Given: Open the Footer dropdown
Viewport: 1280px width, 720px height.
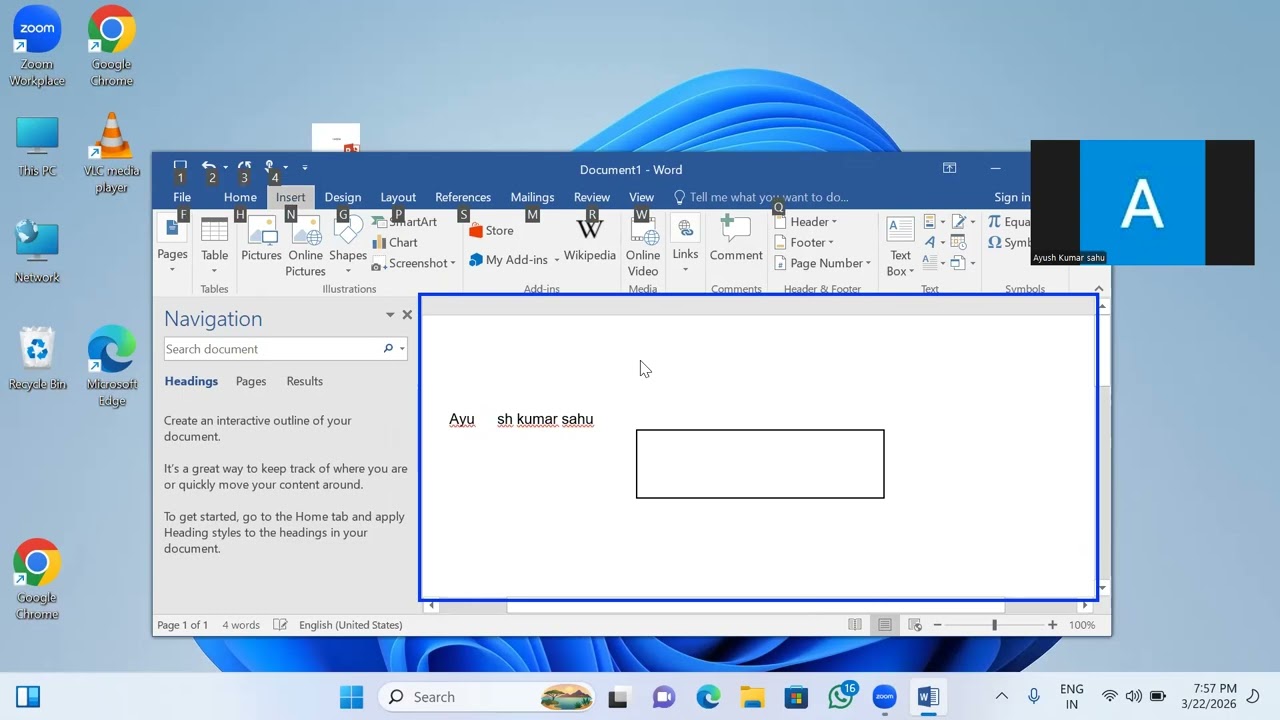Looking at the screenshot, I should pyautogui.click(x=804, y=242).
